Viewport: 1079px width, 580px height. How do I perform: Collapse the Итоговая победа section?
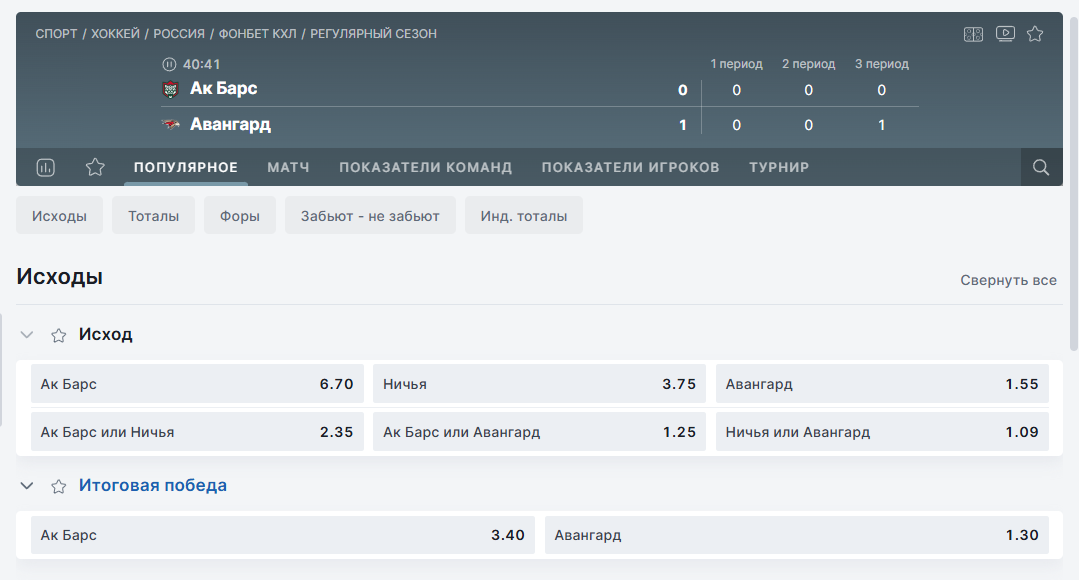27,486
